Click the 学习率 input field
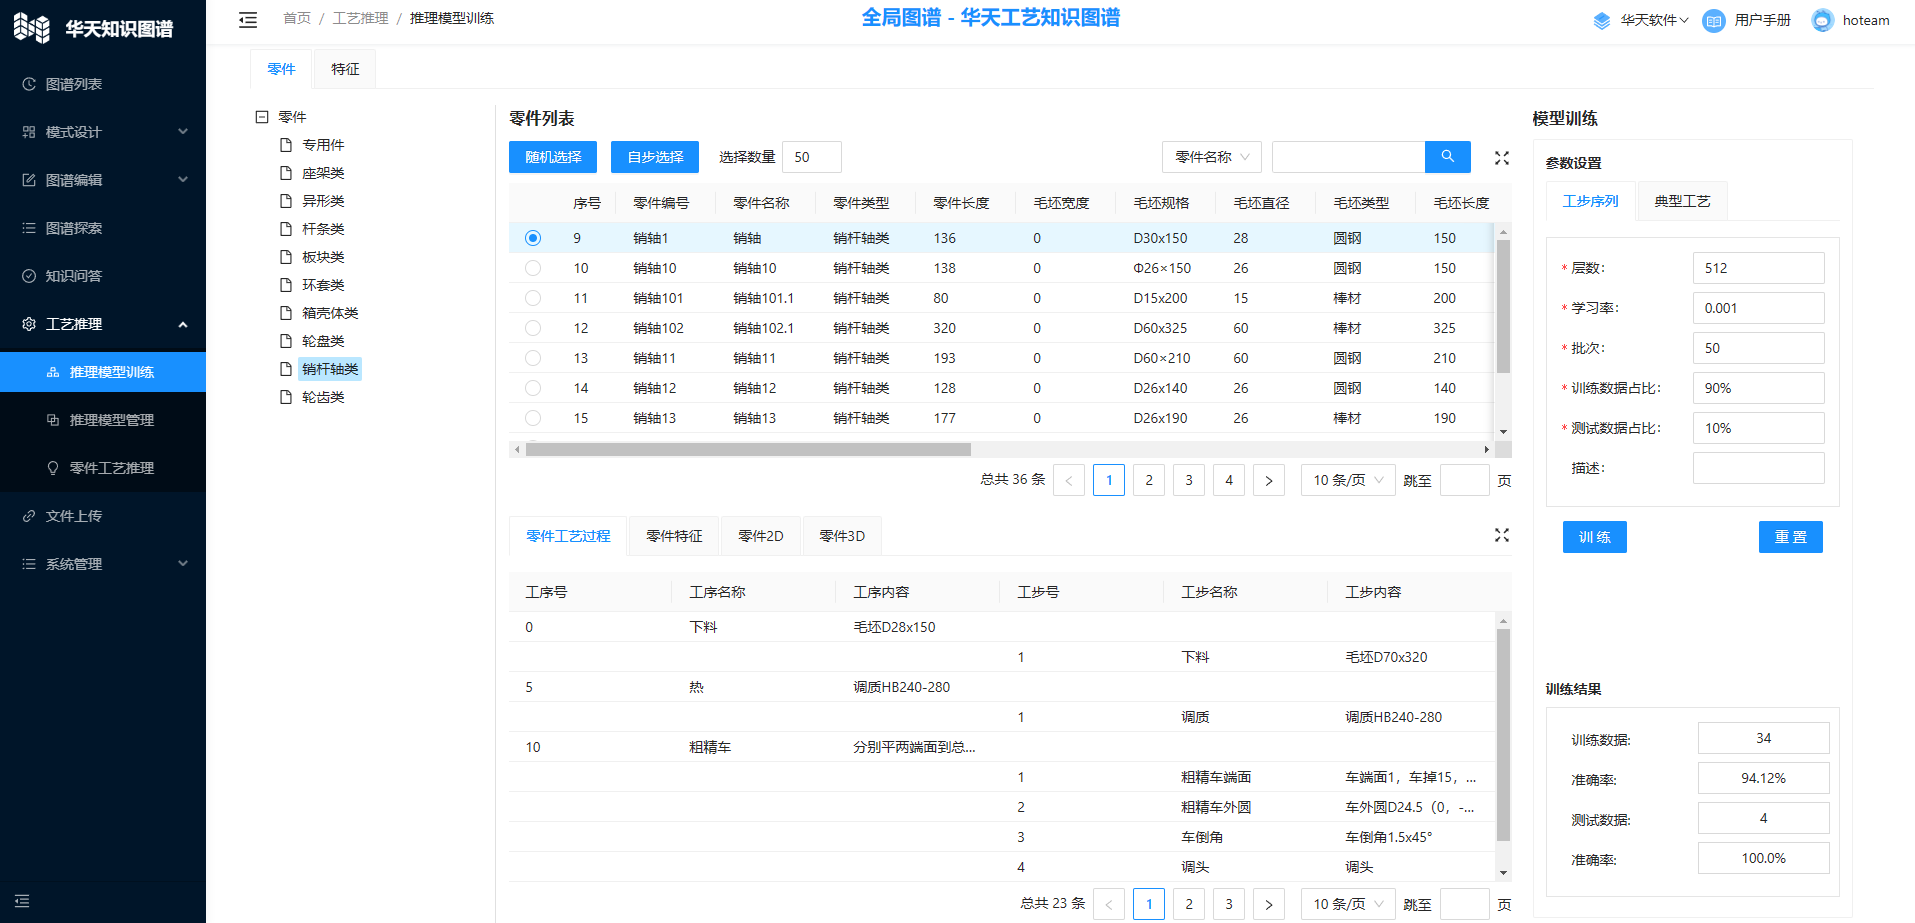Viewport: 1915px width, 923px height. [1758, 308]
